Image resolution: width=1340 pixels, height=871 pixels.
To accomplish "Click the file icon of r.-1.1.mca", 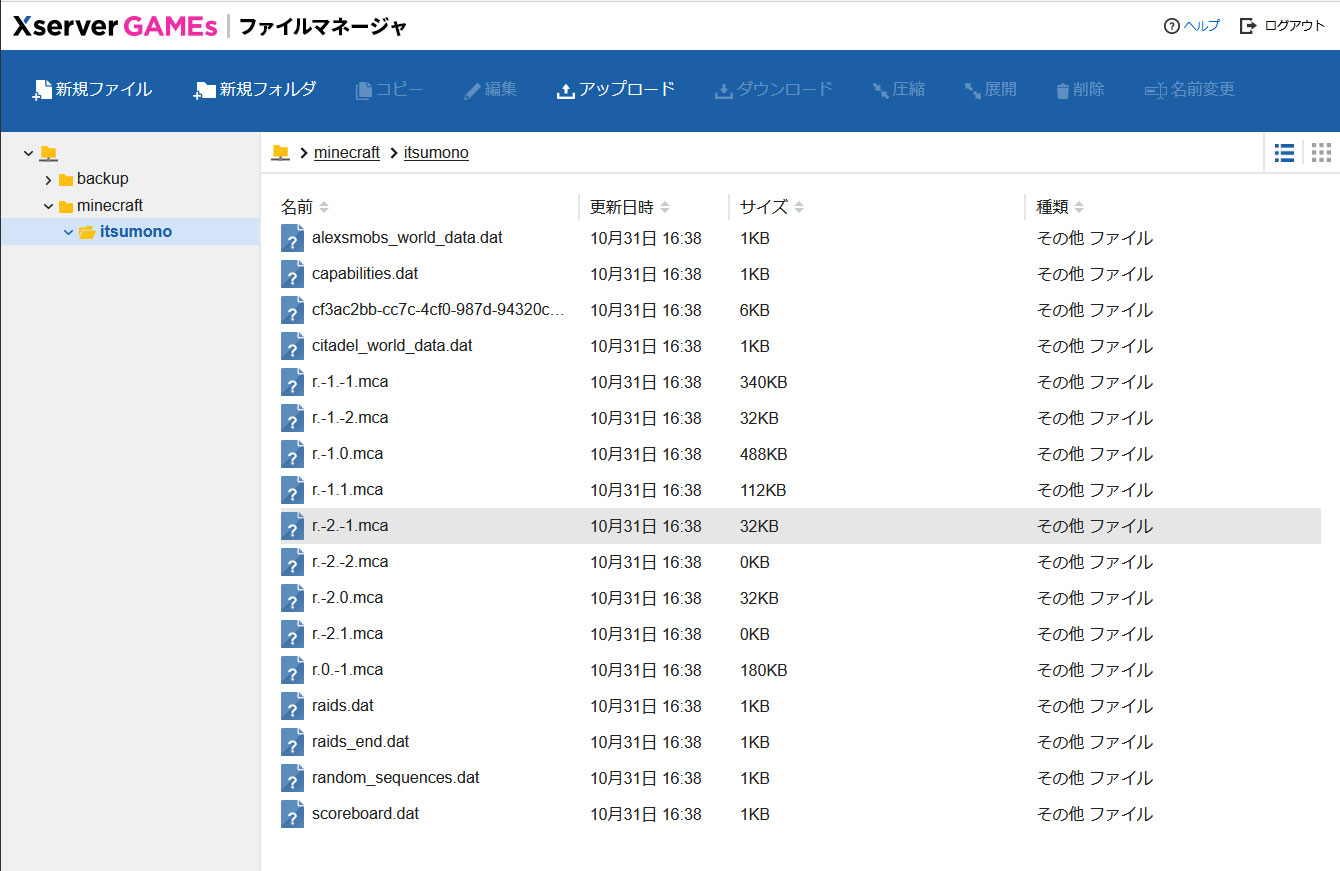I will point(292,490).
